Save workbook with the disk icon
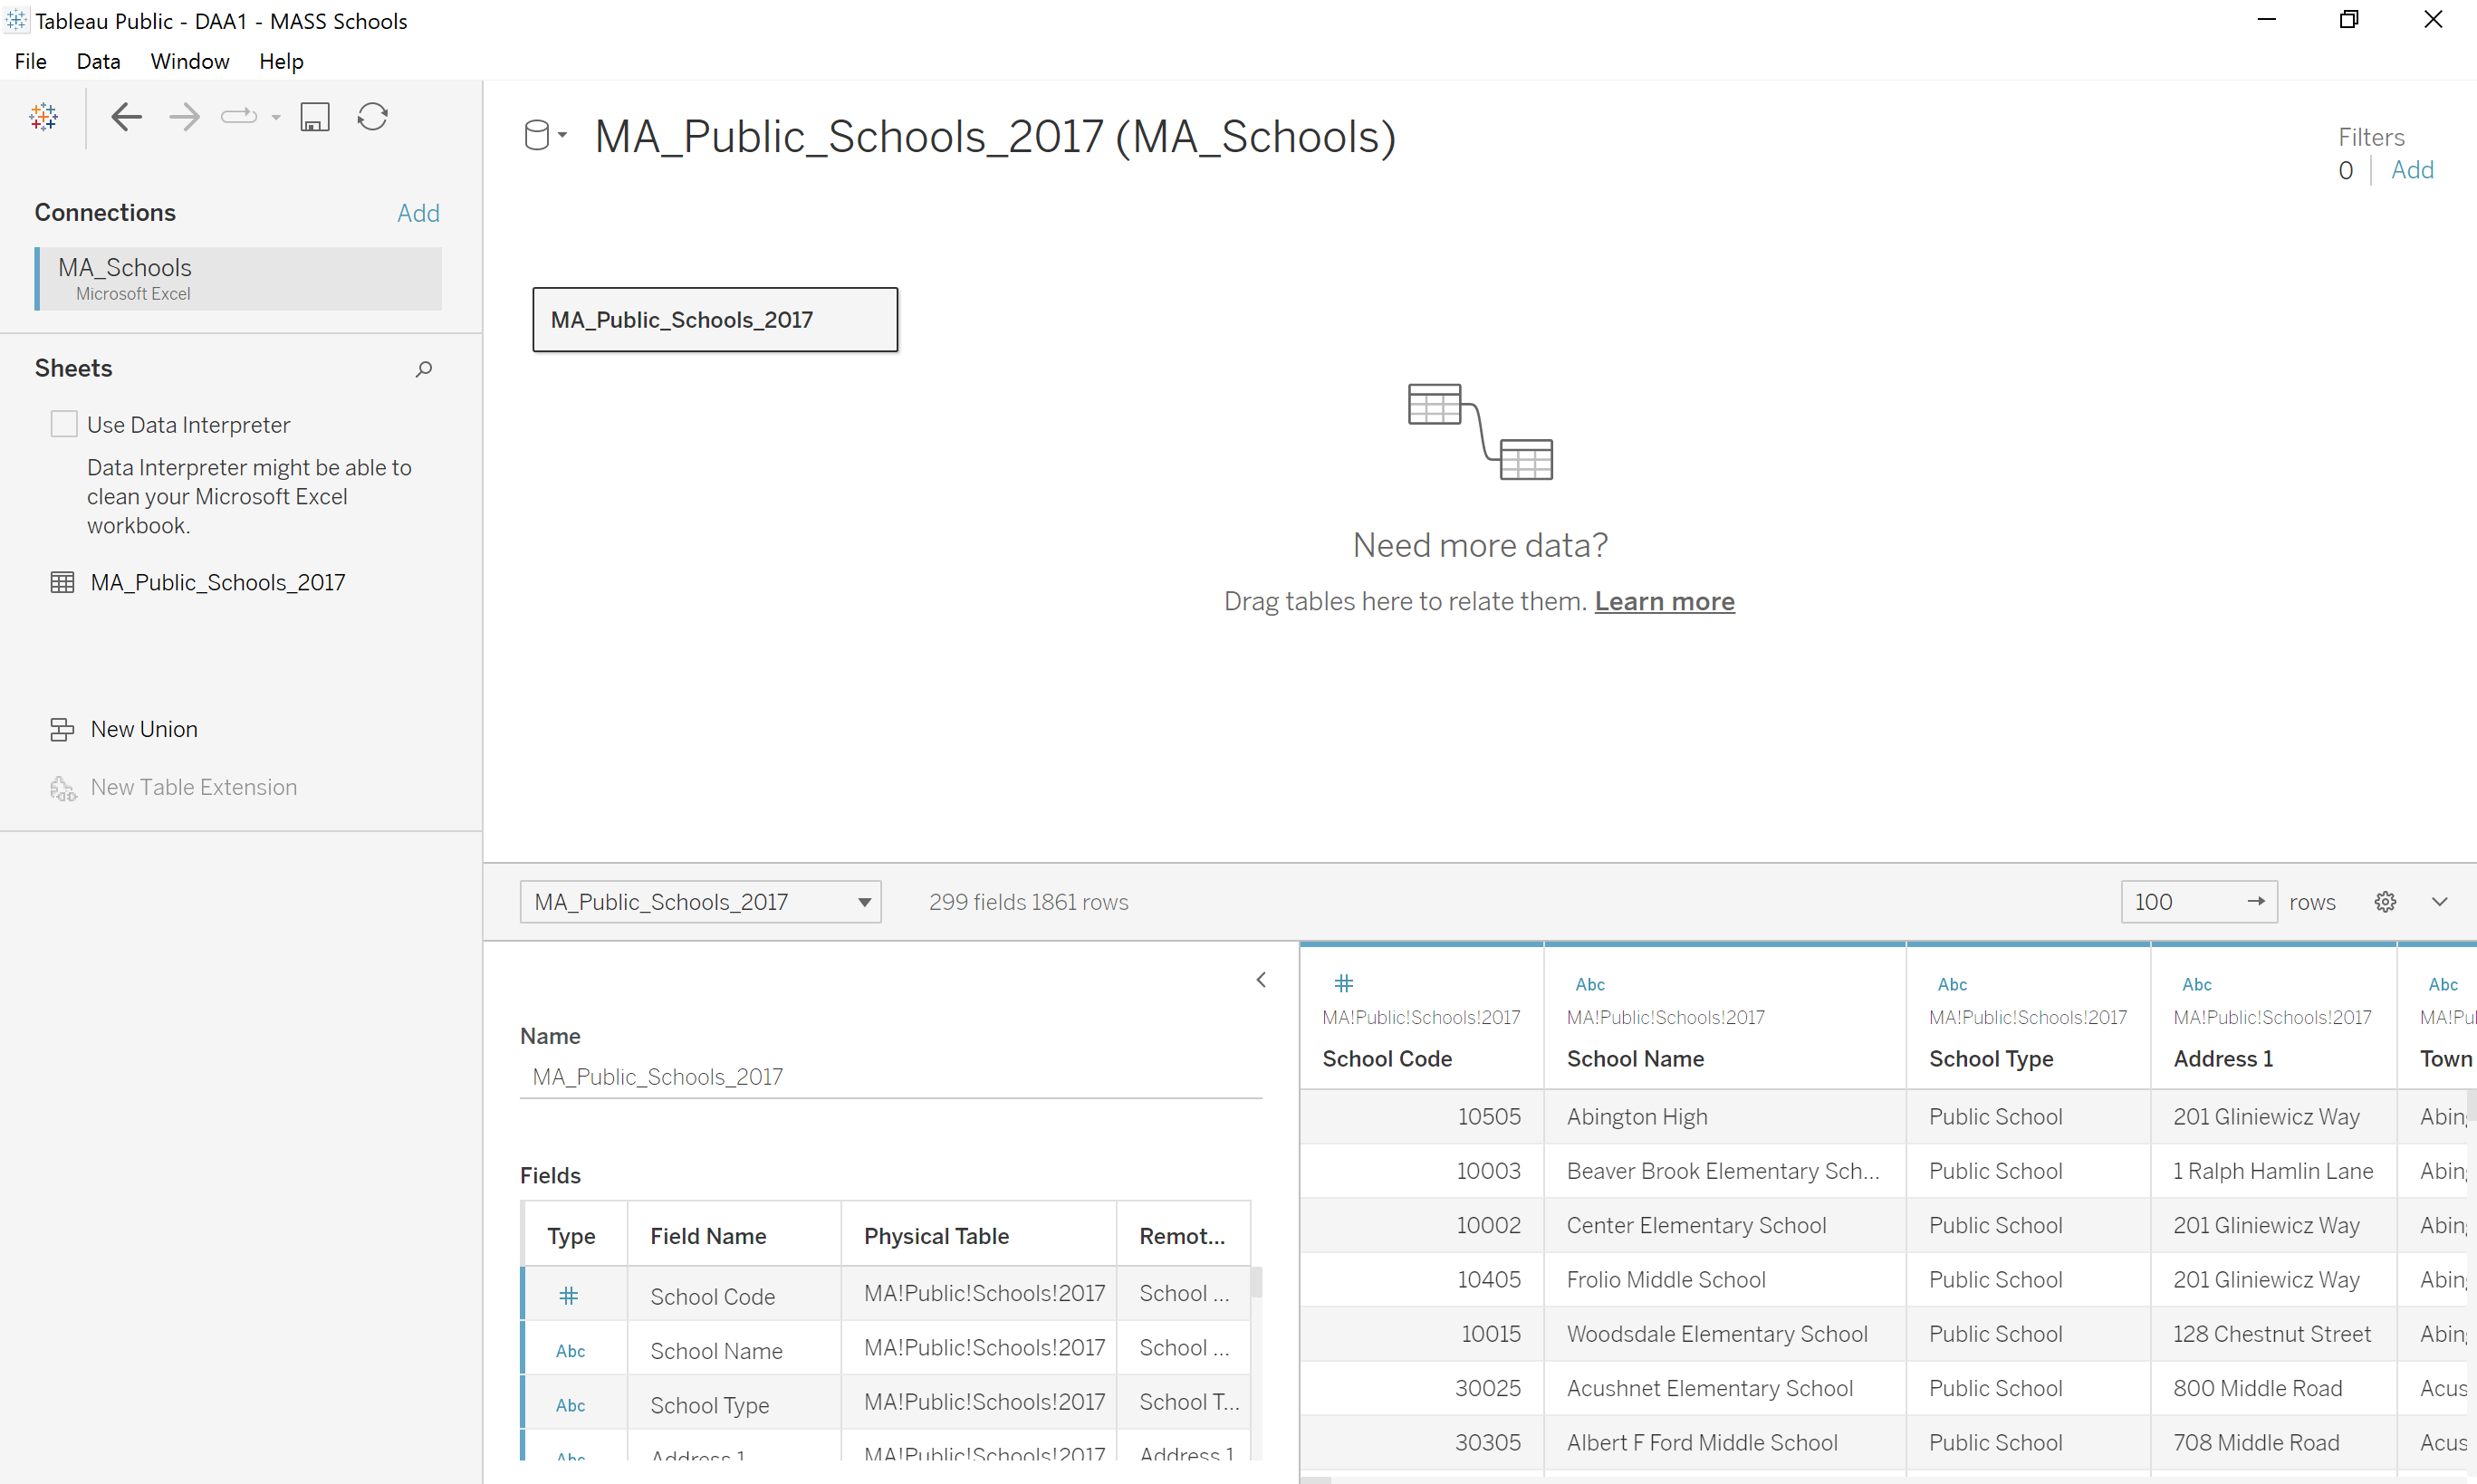 315,117
